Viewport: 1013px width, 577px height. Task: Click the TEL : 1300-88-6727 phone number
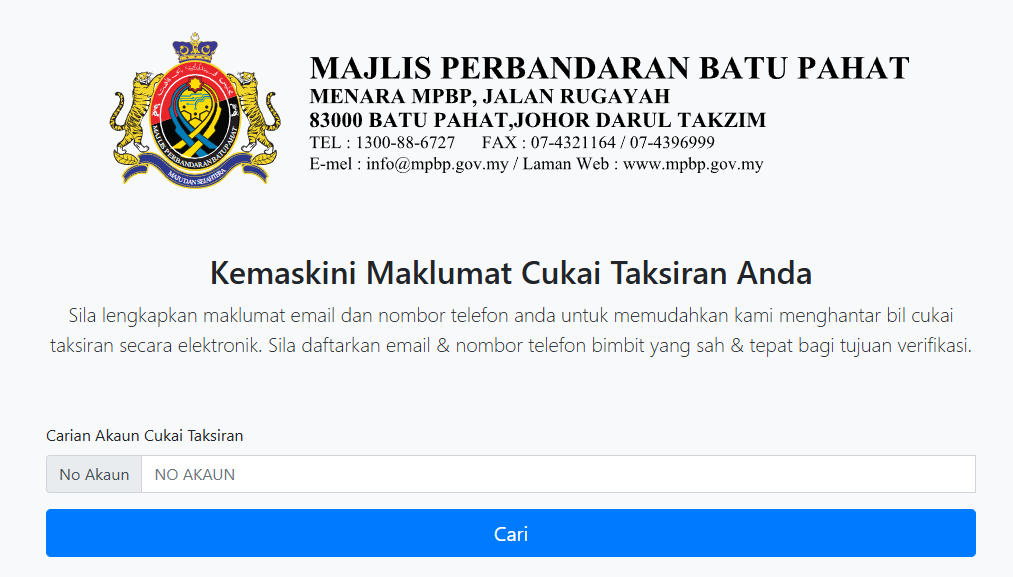(382, 142)
